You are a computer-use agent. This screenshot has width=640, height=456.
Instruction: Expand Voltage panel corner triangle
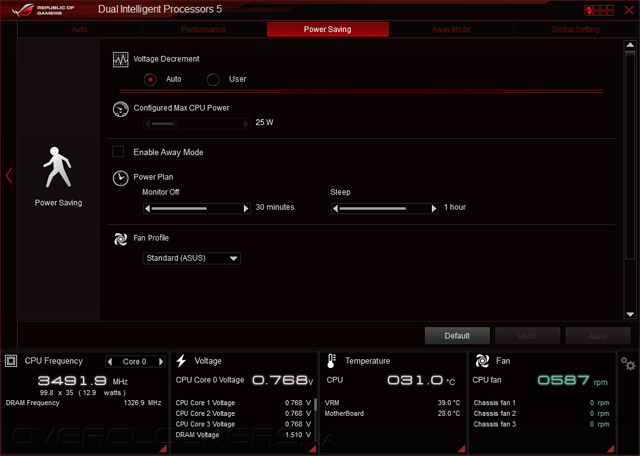[x=313, y=449]
